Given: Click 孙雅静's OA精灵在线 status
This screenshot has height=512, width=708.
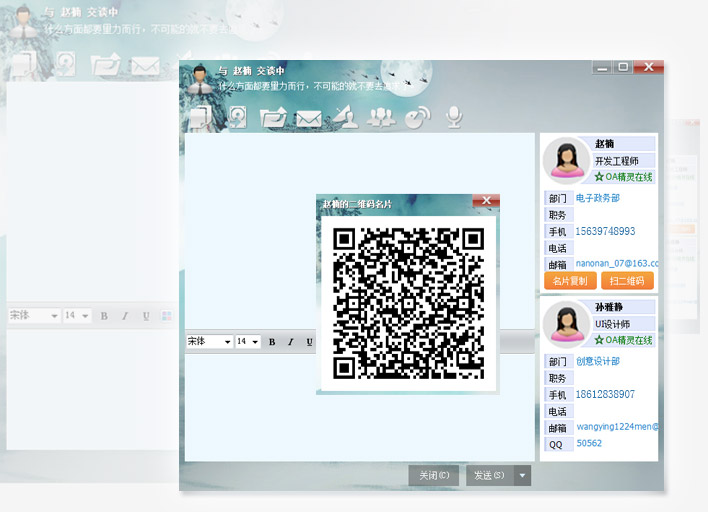Looking at the screenshot, I should [624, 340].
